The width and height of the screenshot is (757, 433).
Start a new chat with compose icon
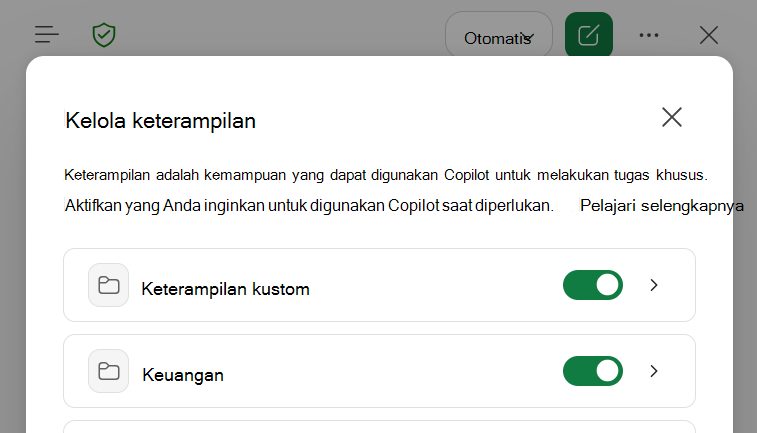pyautogui.click(x=589, y=35)
